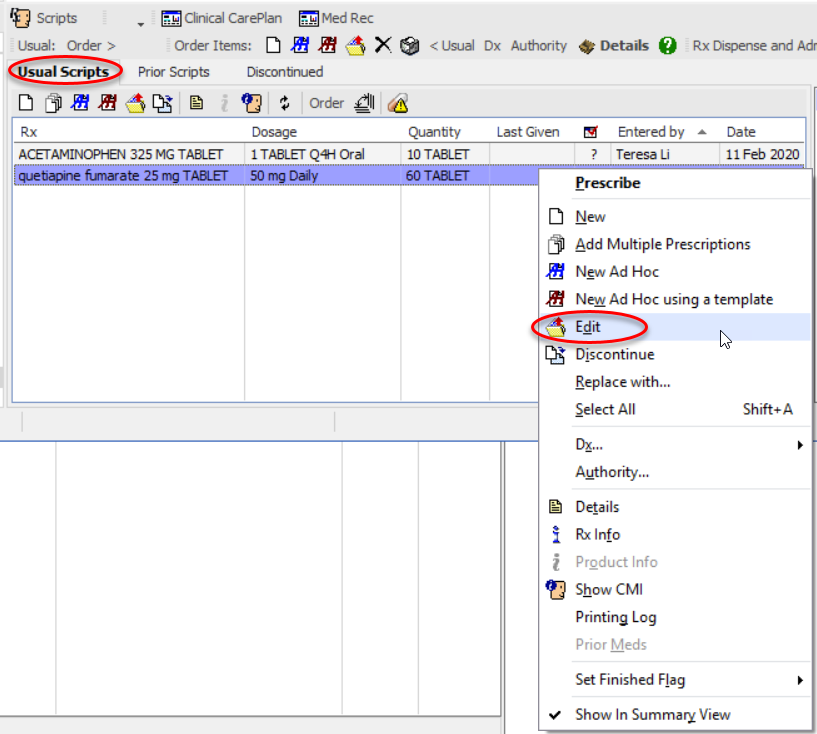The image size is (817, 734).
Task: Click the warning alert icon after Order
Action: pos(400,102)
